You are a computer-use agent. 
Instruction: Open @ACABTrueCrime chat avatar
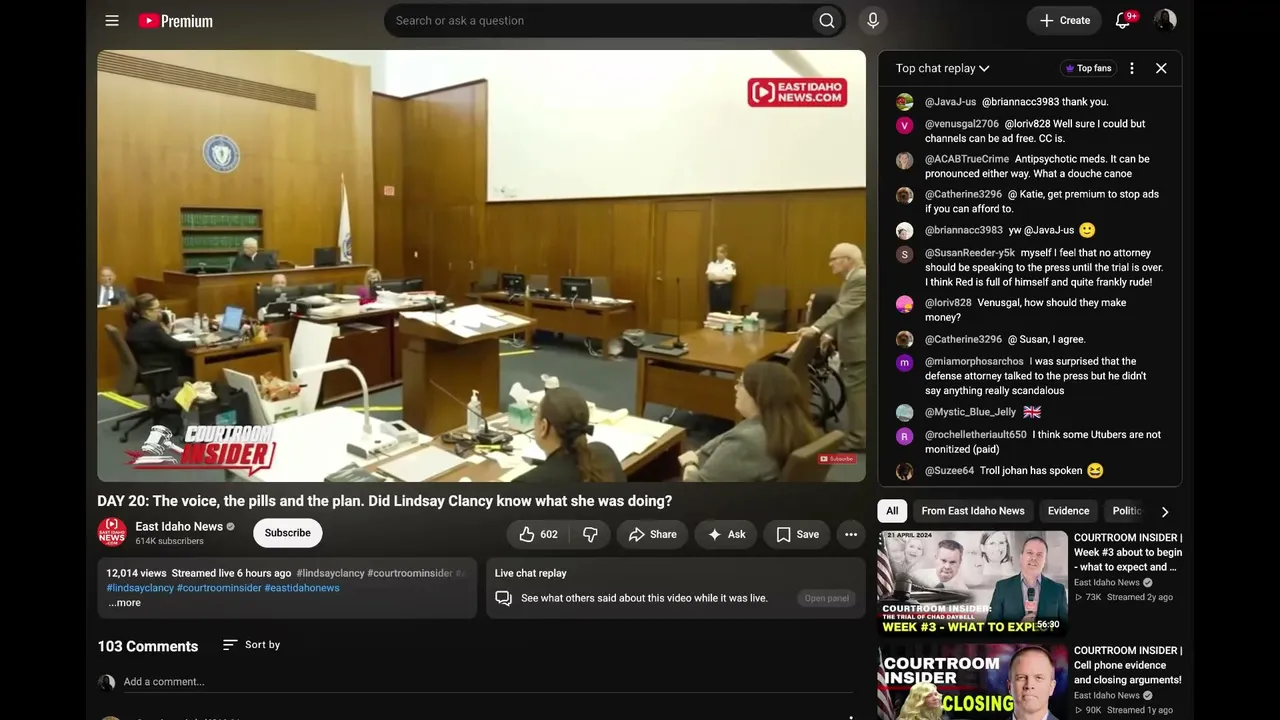pyautogui.click(x=904, y=160)
